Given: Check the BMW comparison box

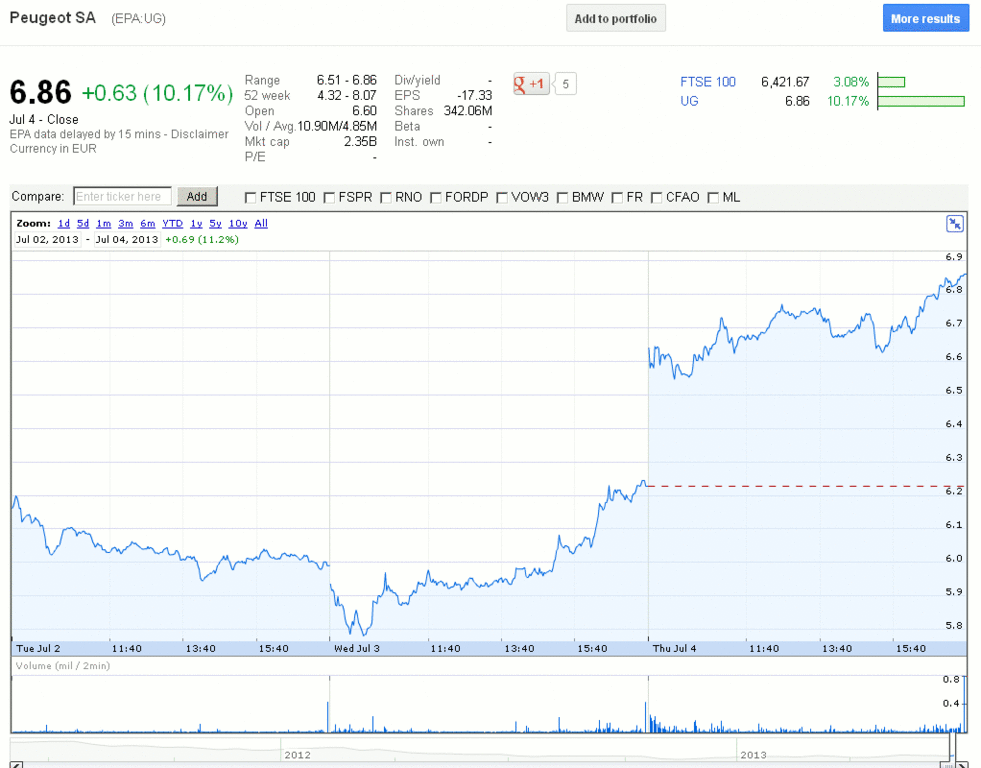Looking at the screenshot, I should 562,198.
